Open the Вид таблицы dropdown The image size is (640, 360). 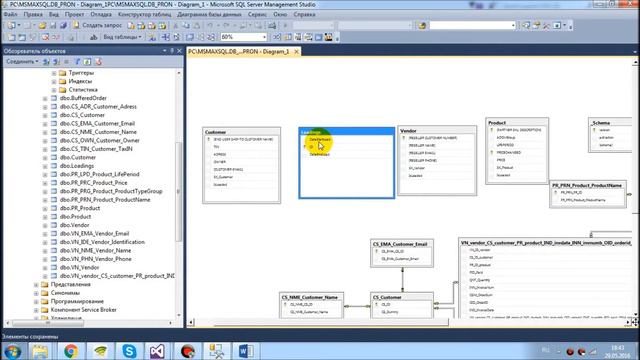(122, 37)
